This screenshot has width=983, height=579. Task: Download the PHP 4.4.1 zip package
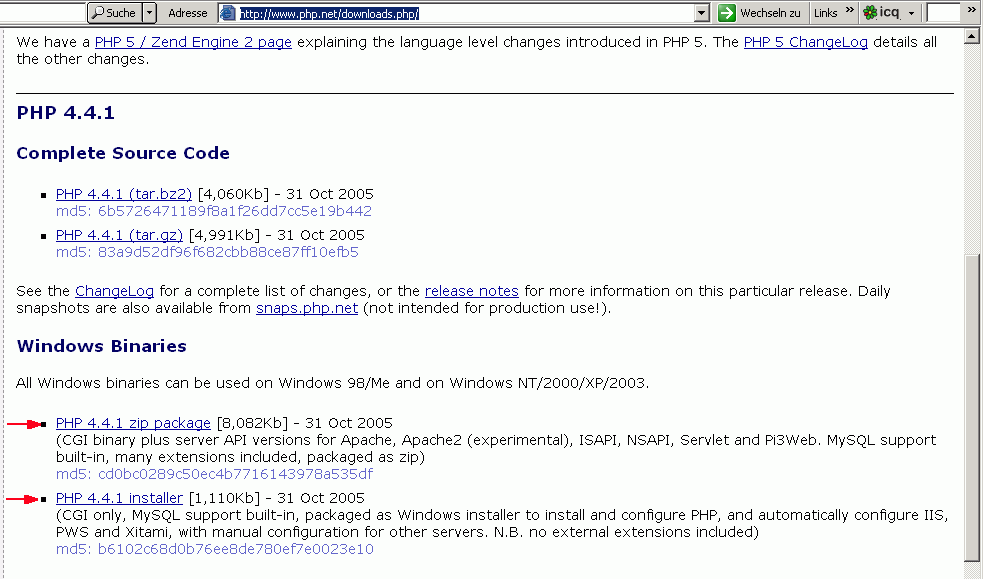(x=133, y=423)
